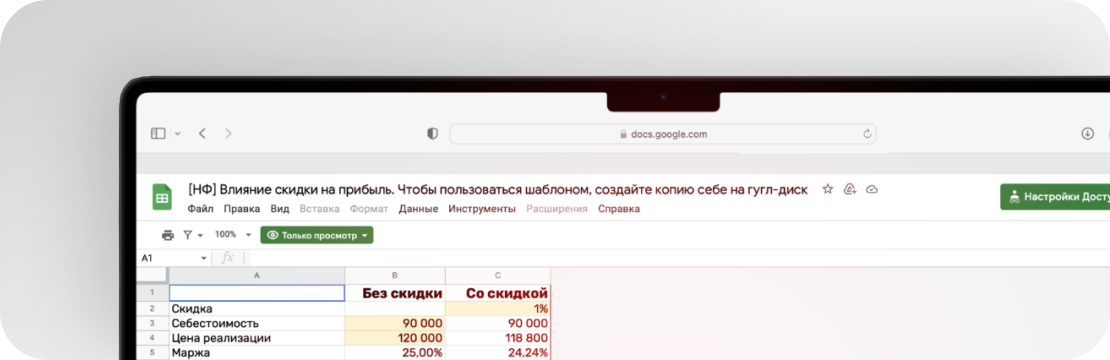The height and width of the screenshot is (360, 1110).
Task: Open the Только просмотр mode dropdown
Action: 316,236
